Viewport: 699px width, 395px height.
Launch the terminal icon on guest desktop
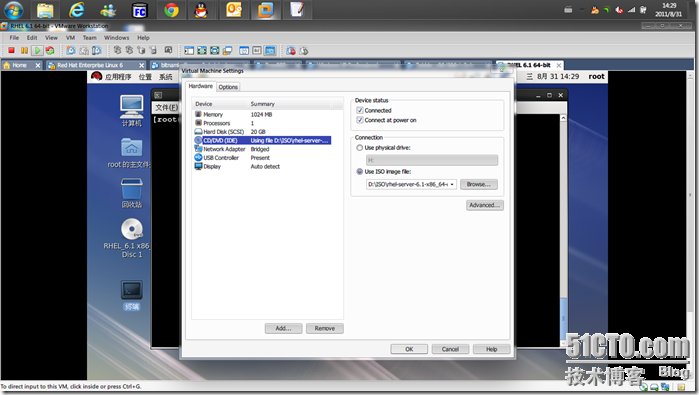point(132,295)
